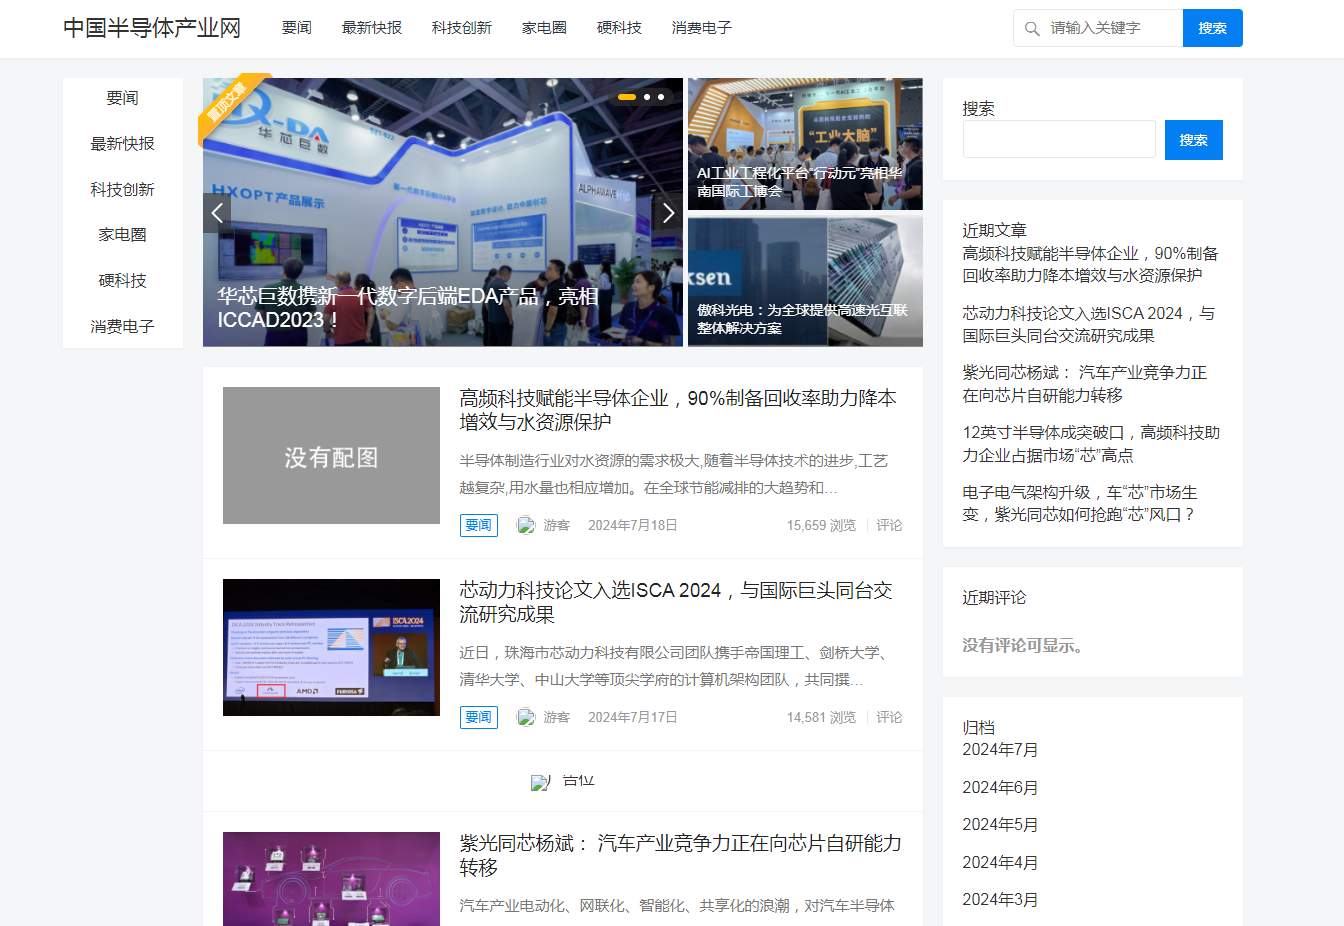Open the 2024年5月 archive
The image size is (1344, 926).
click(1000, 825)
